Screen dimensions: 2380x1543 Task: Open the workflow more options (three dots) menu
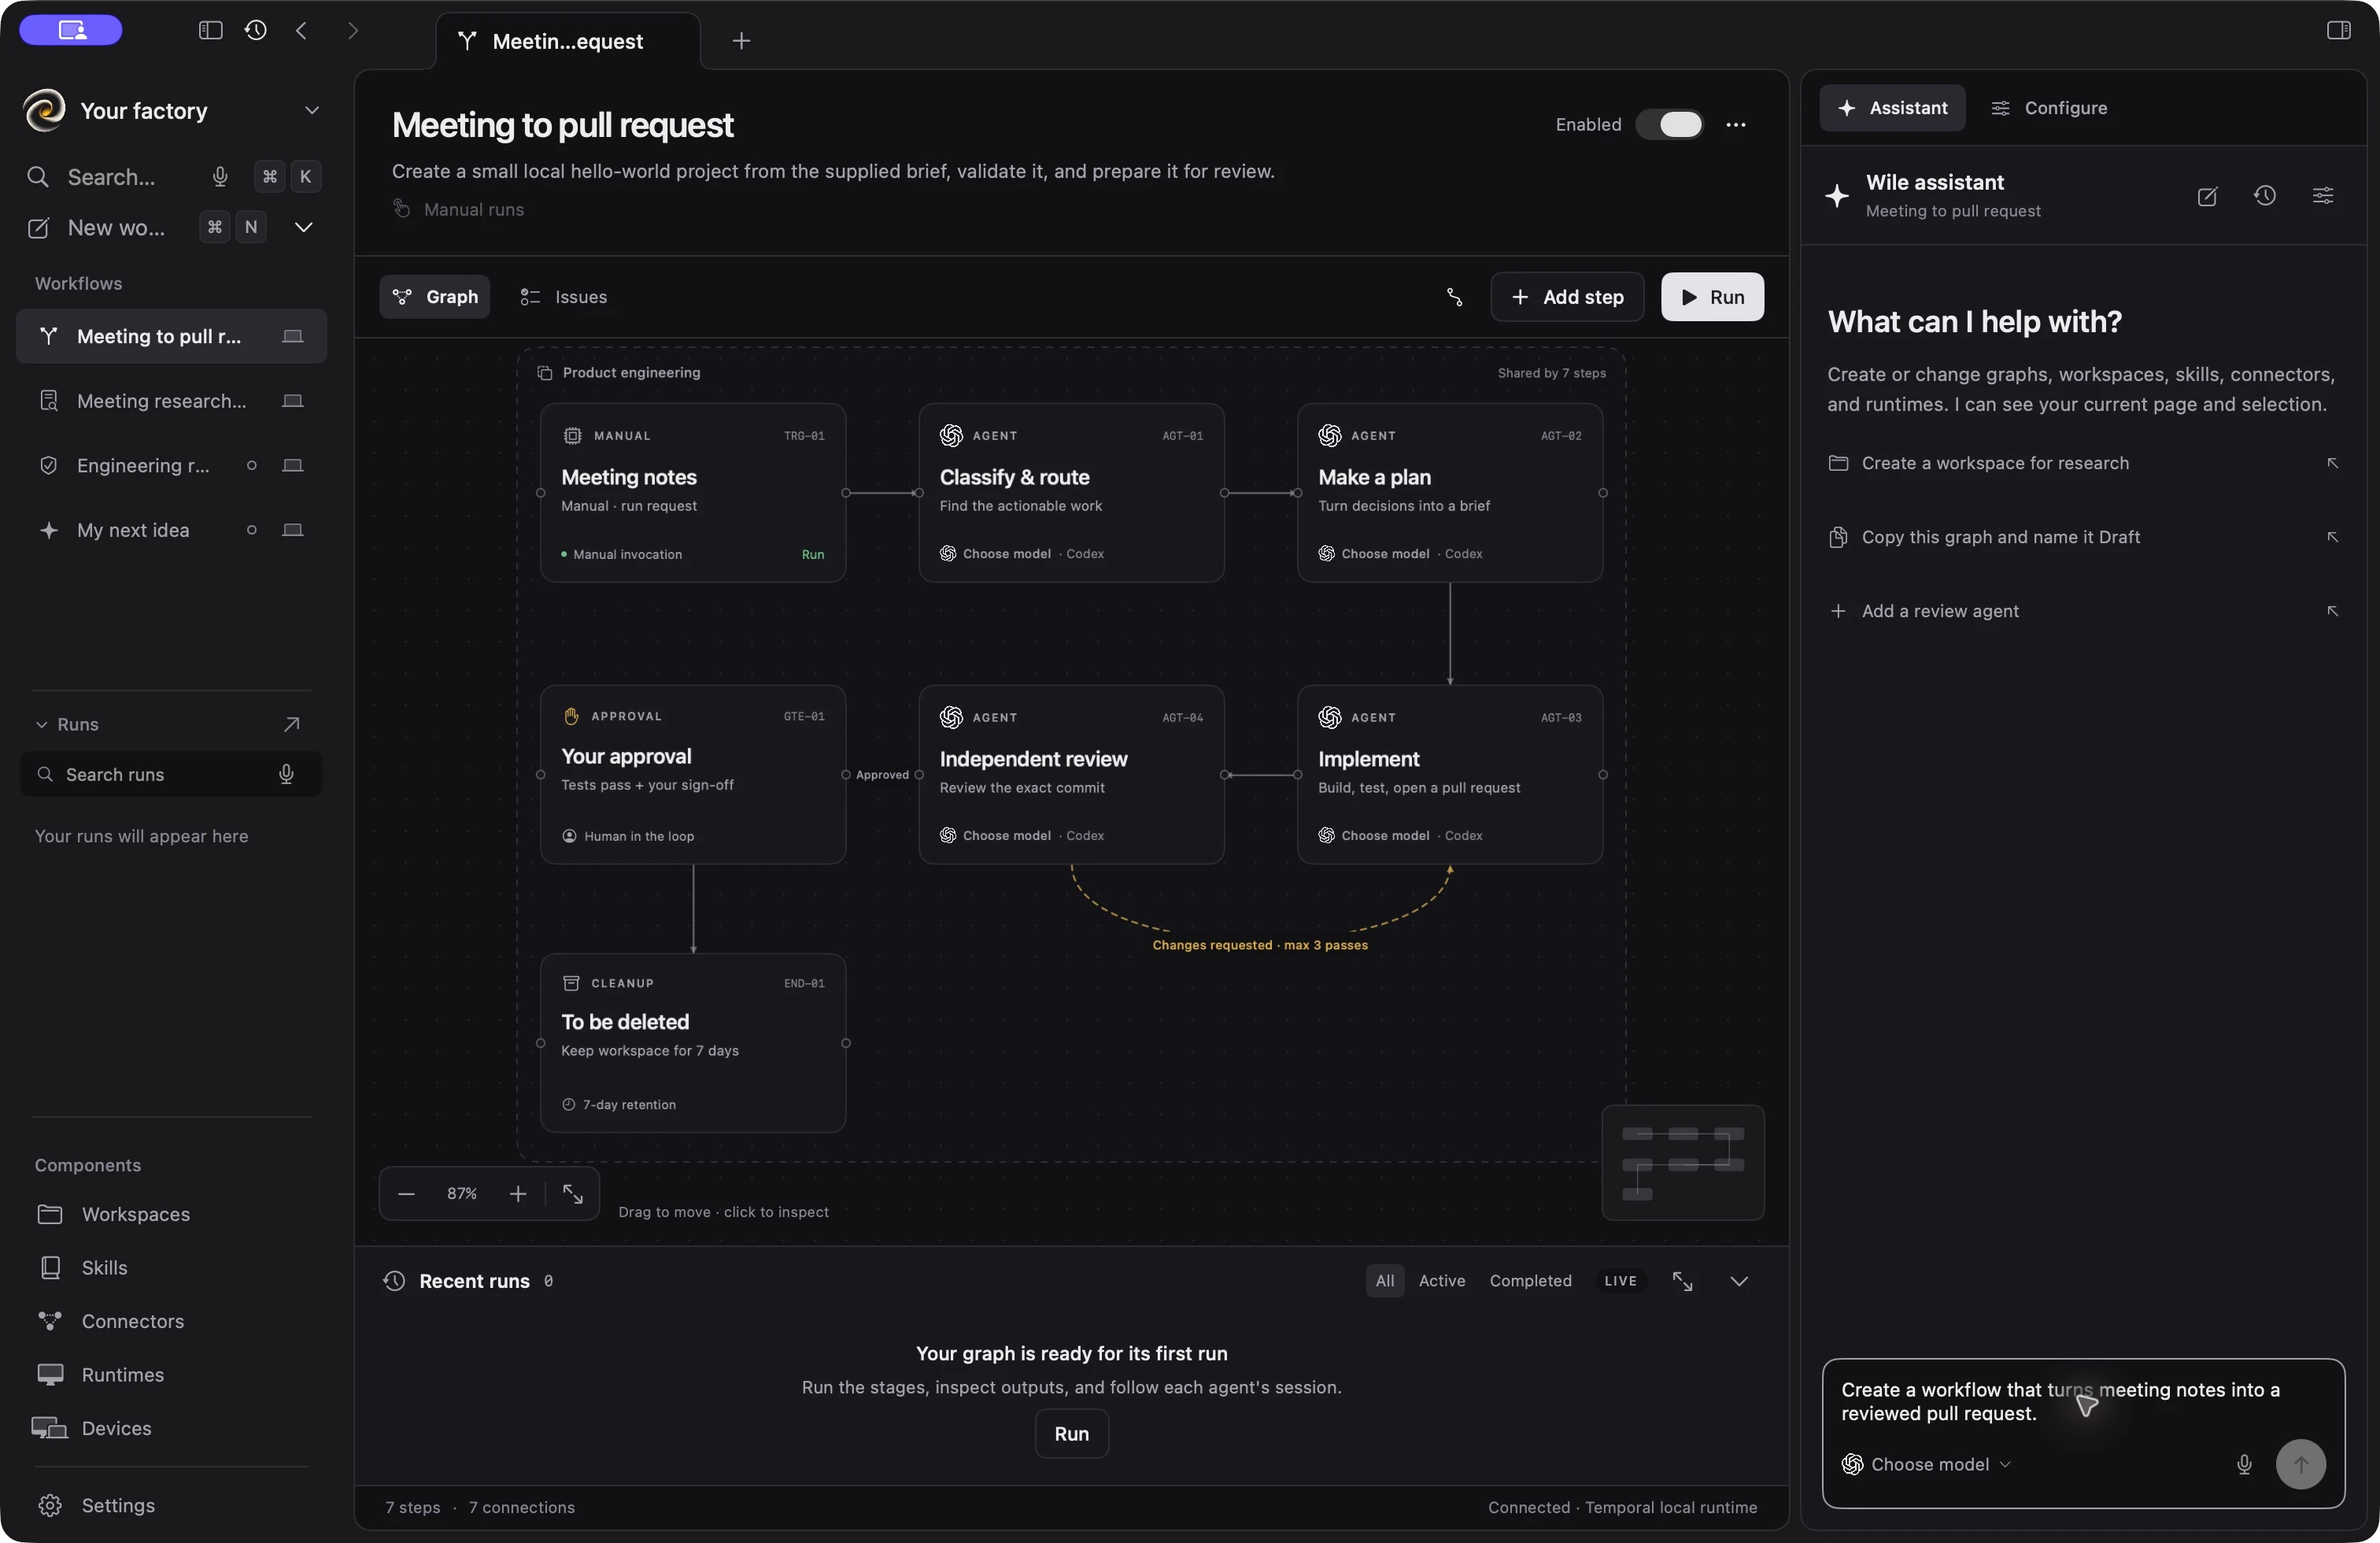(1736, 125)
